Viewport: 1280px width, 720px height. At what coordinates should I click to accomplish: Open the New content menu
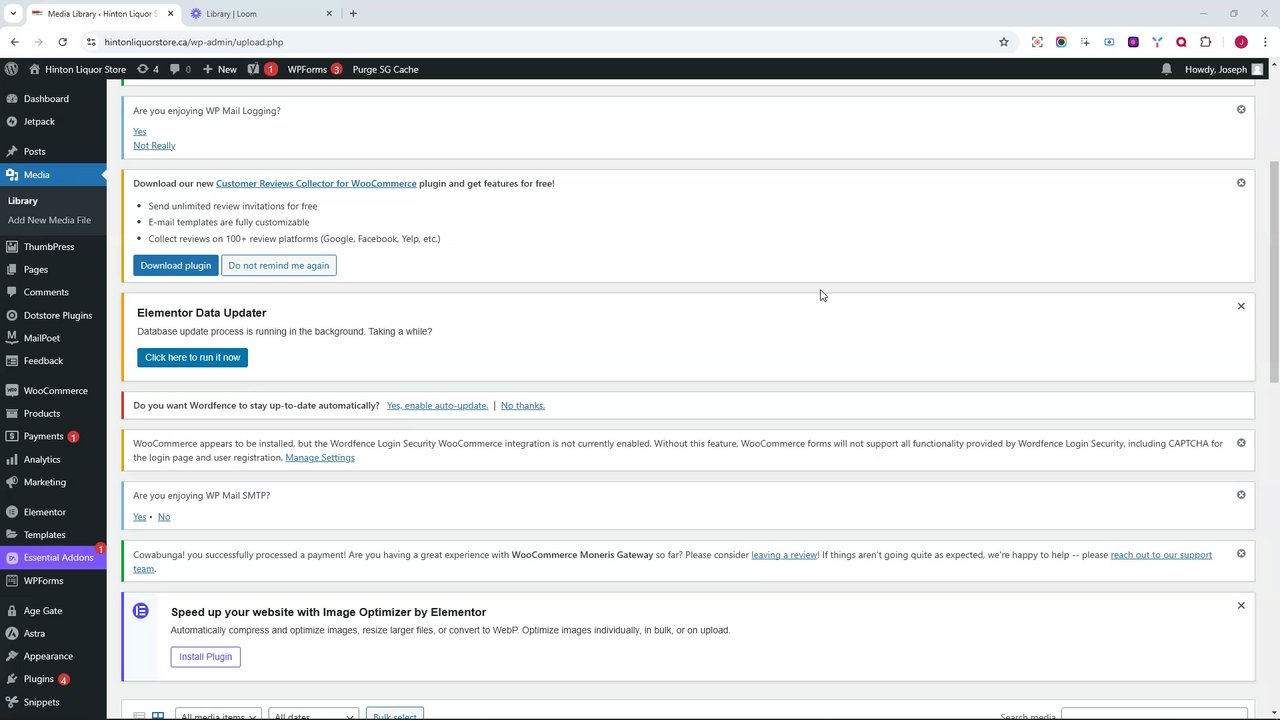point(219,69)
